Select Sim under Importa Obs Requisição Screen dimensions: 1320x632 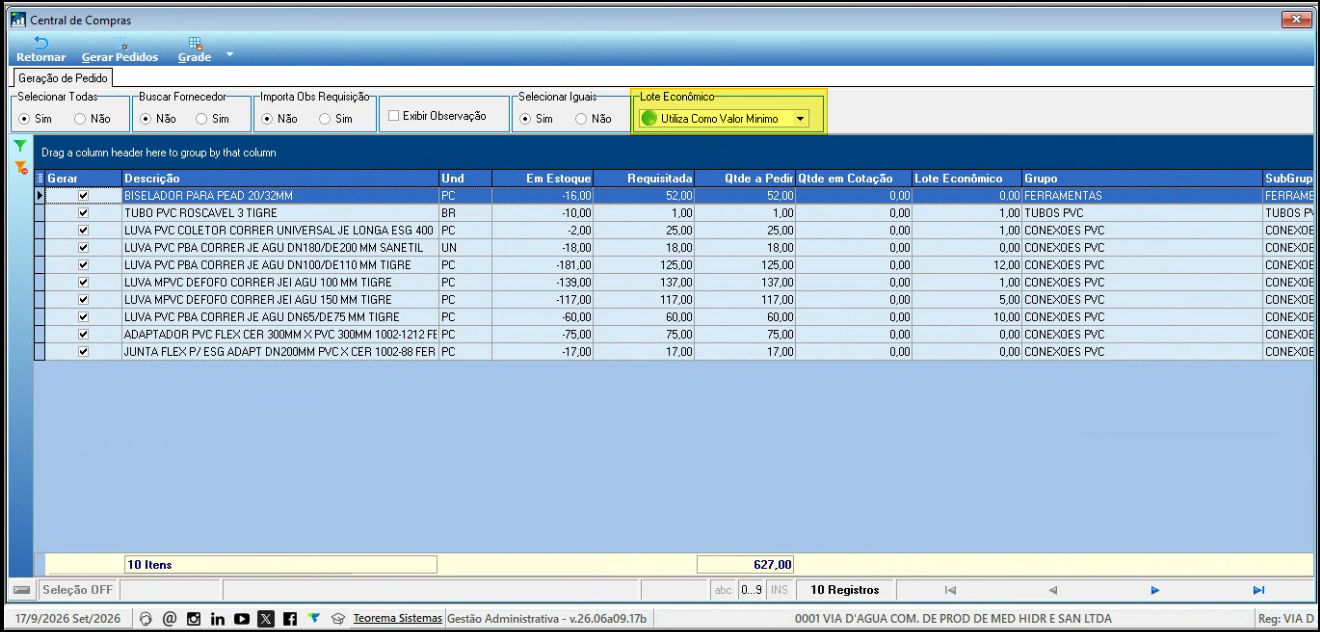click(x=334, y=118)
